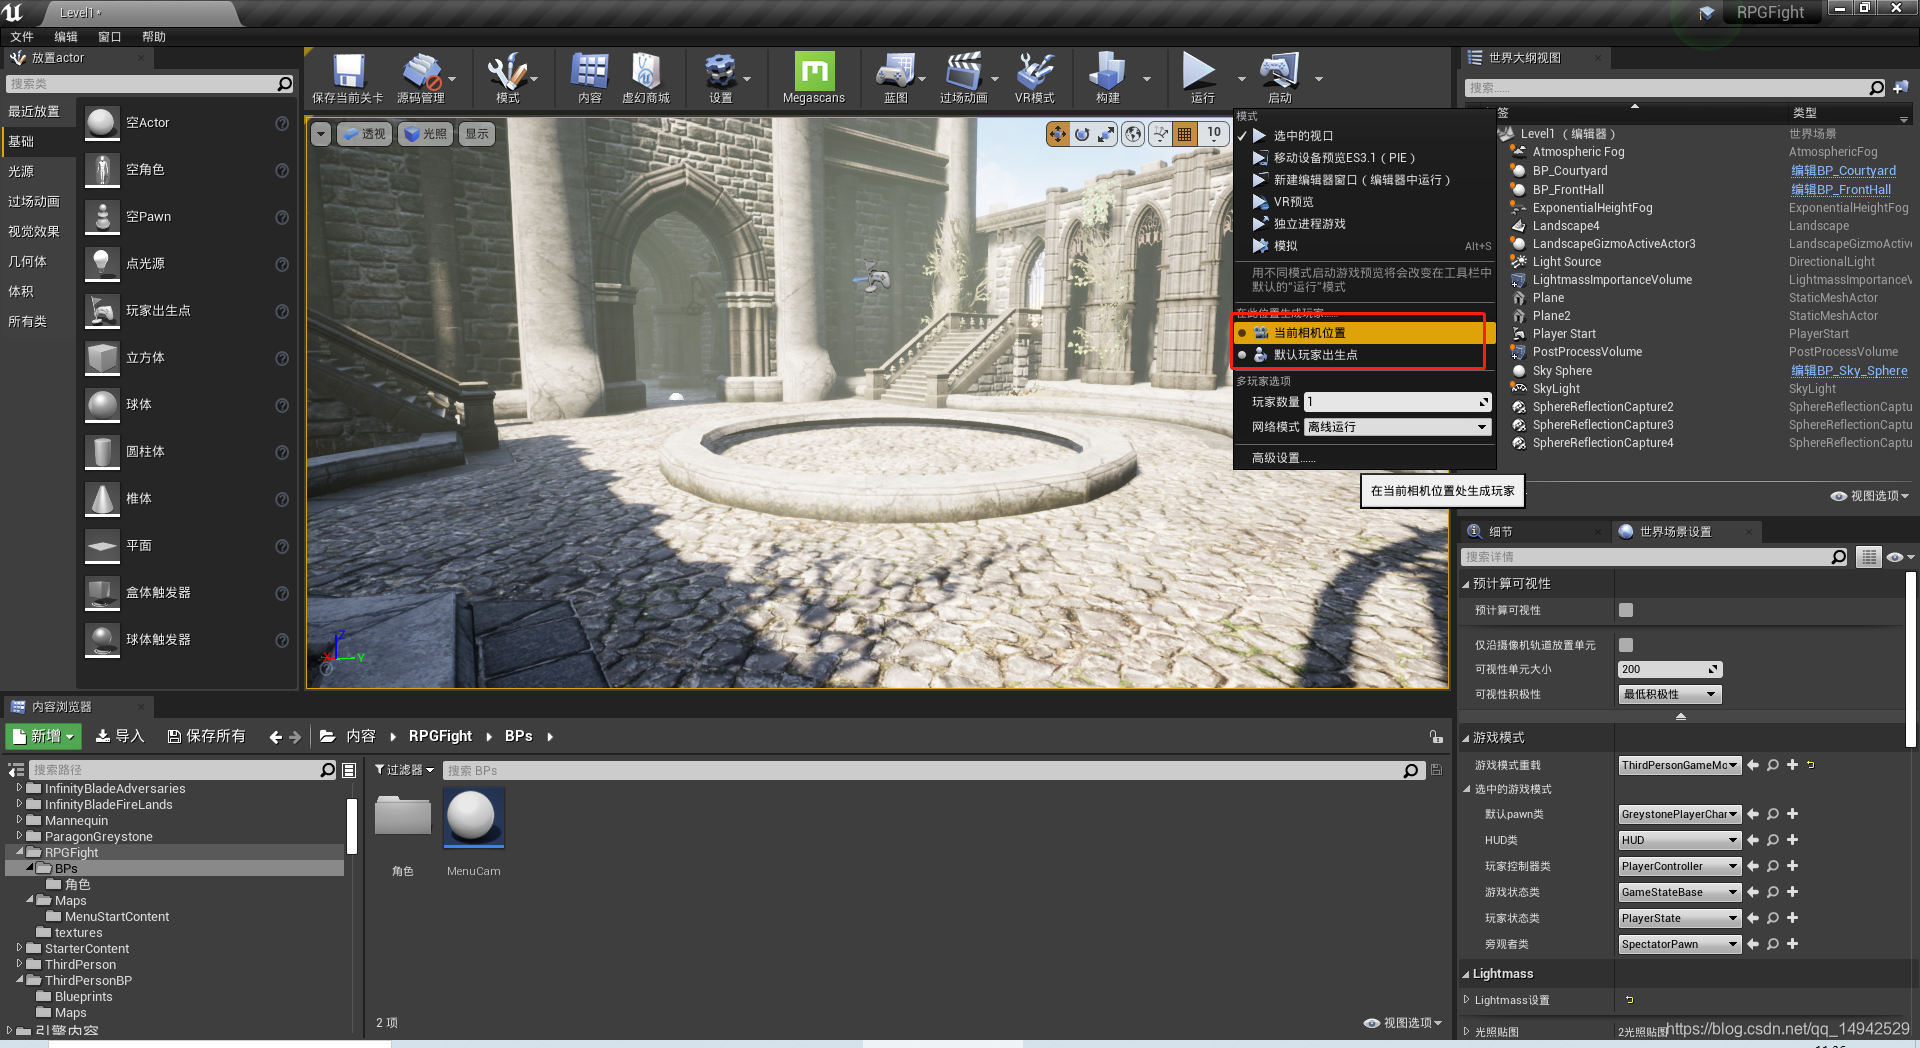
Task: Select translate gizmo mode in viewport
Action: pos(1058,134)
